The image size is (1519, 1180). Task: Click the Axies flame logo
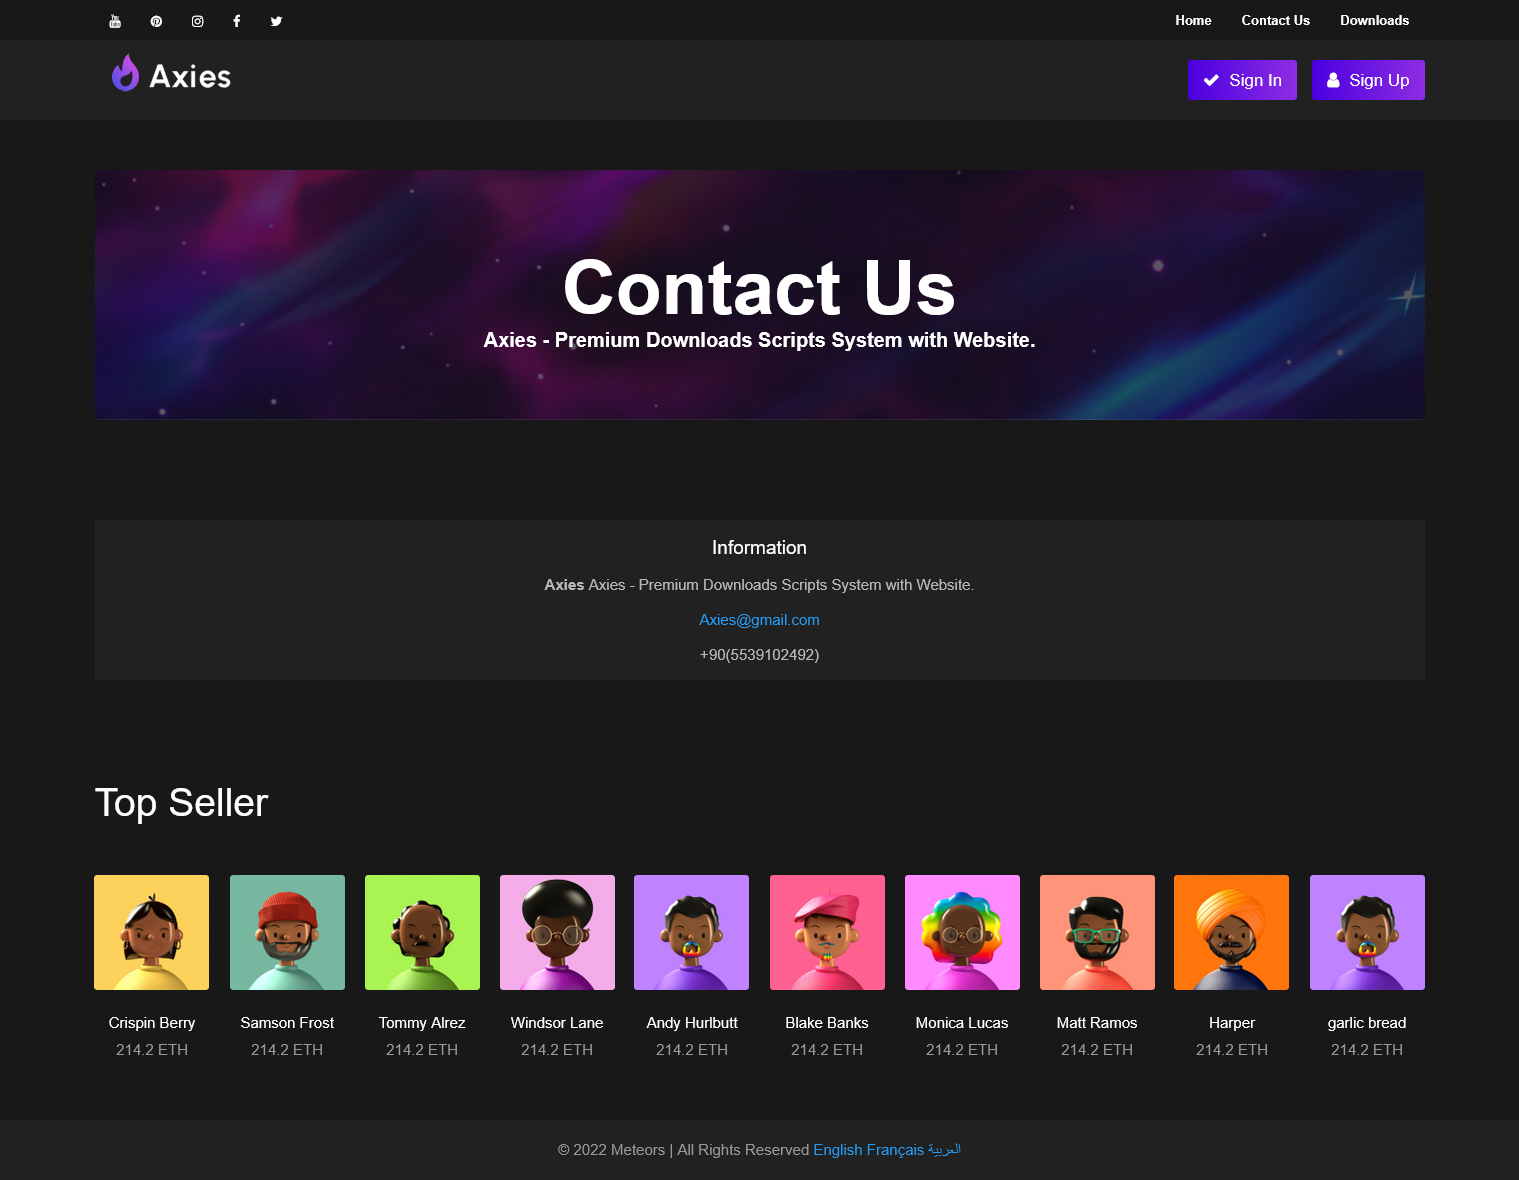125,73
